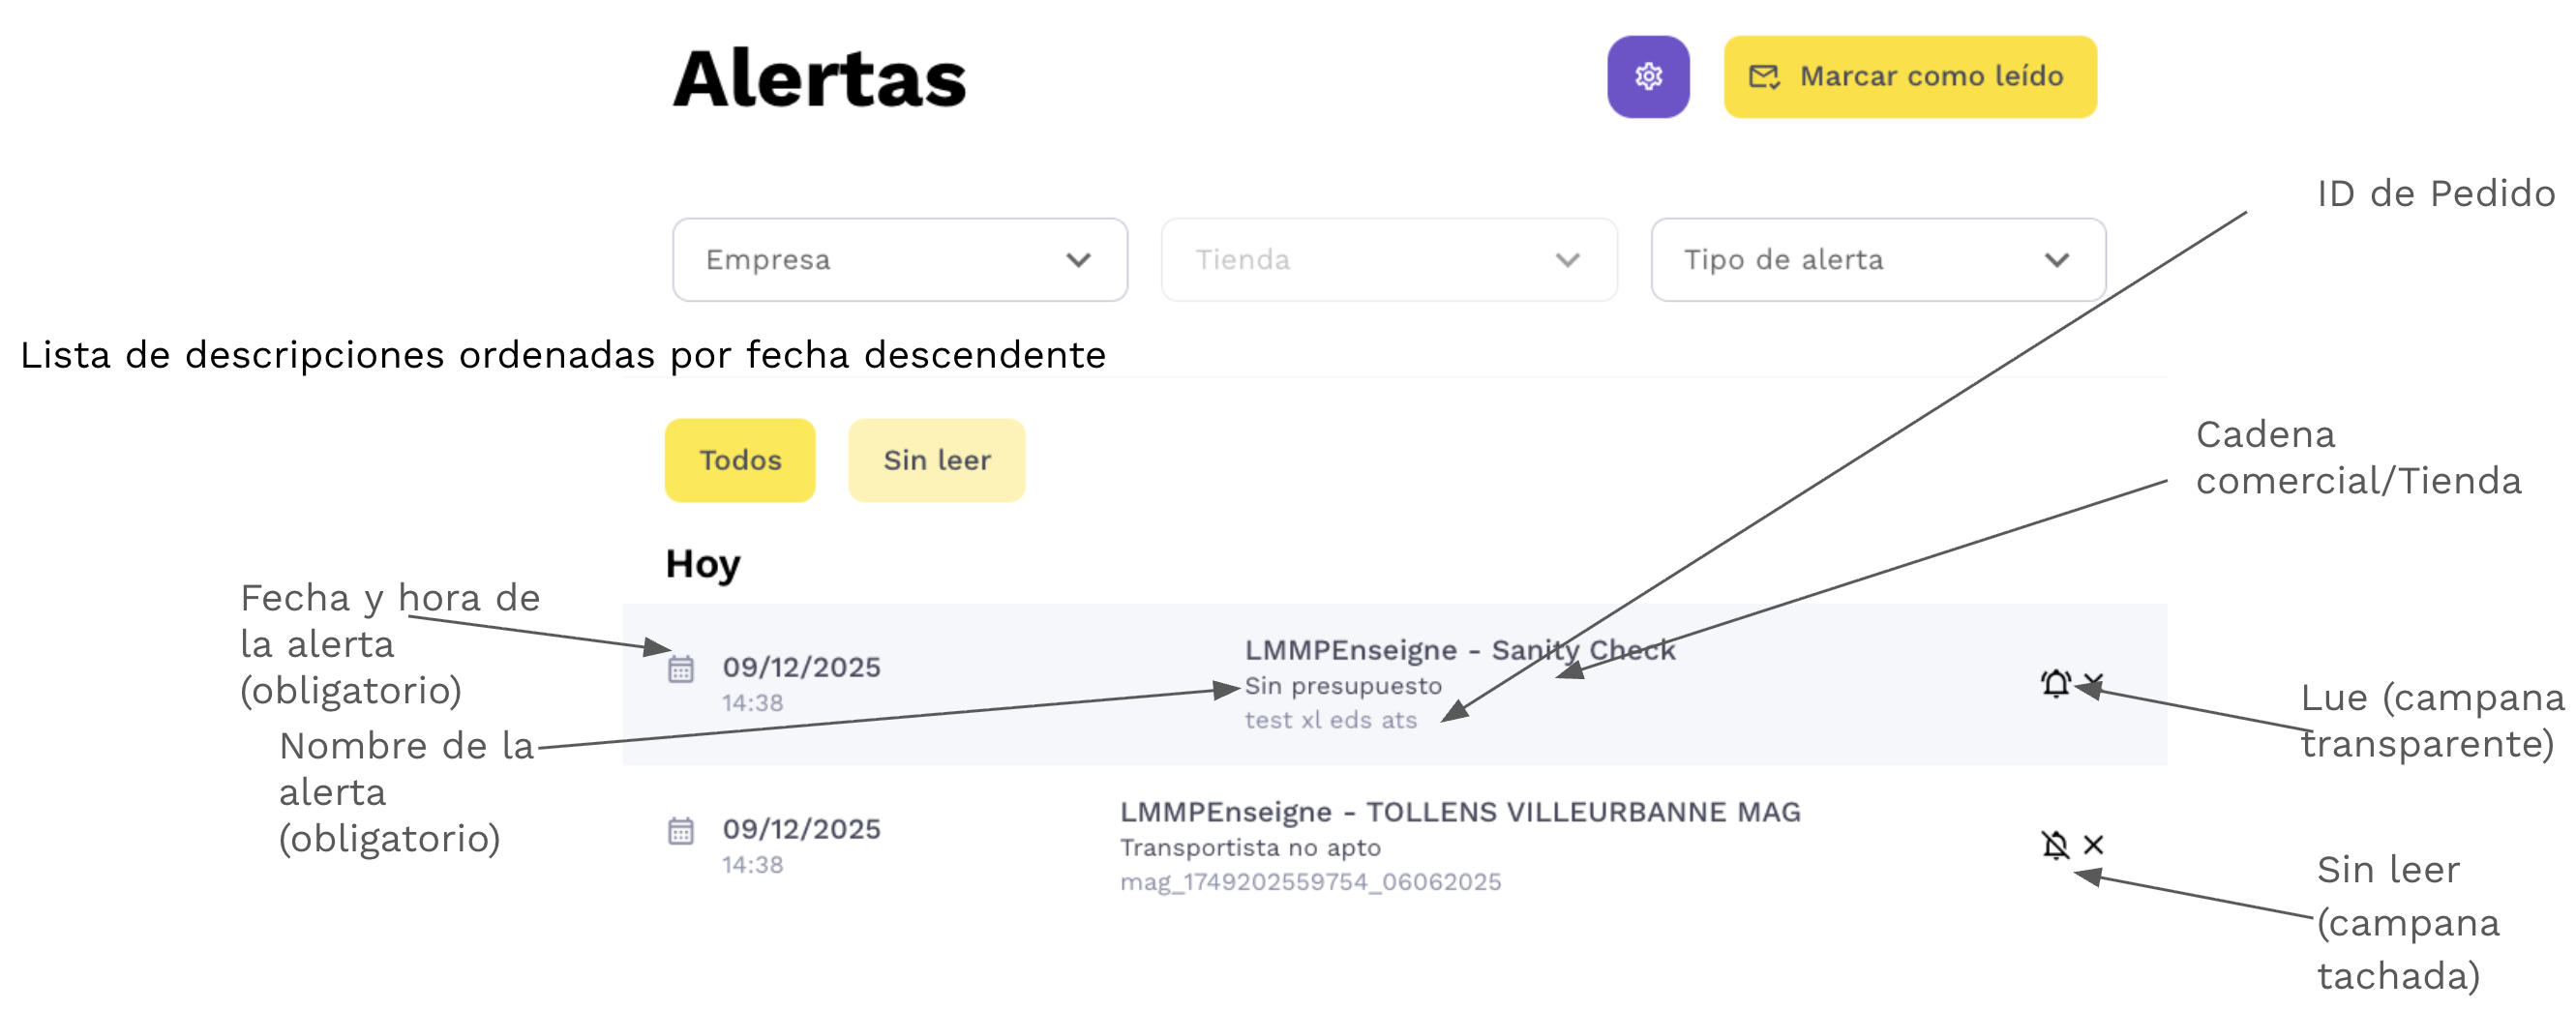
Task: Select the Todos filter tab
Action: click(x=739, y=460)
